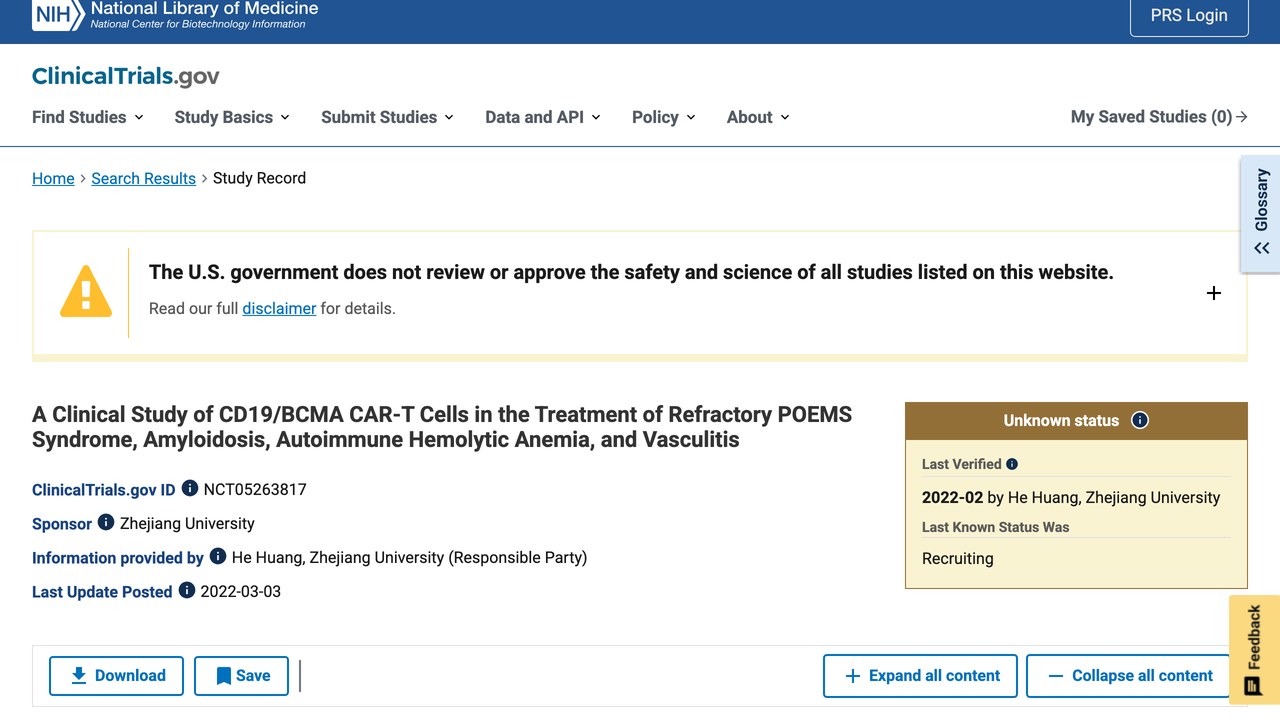
Task: Click the NIH National Library of Medicine logo
Action: [x=175, y=14]
